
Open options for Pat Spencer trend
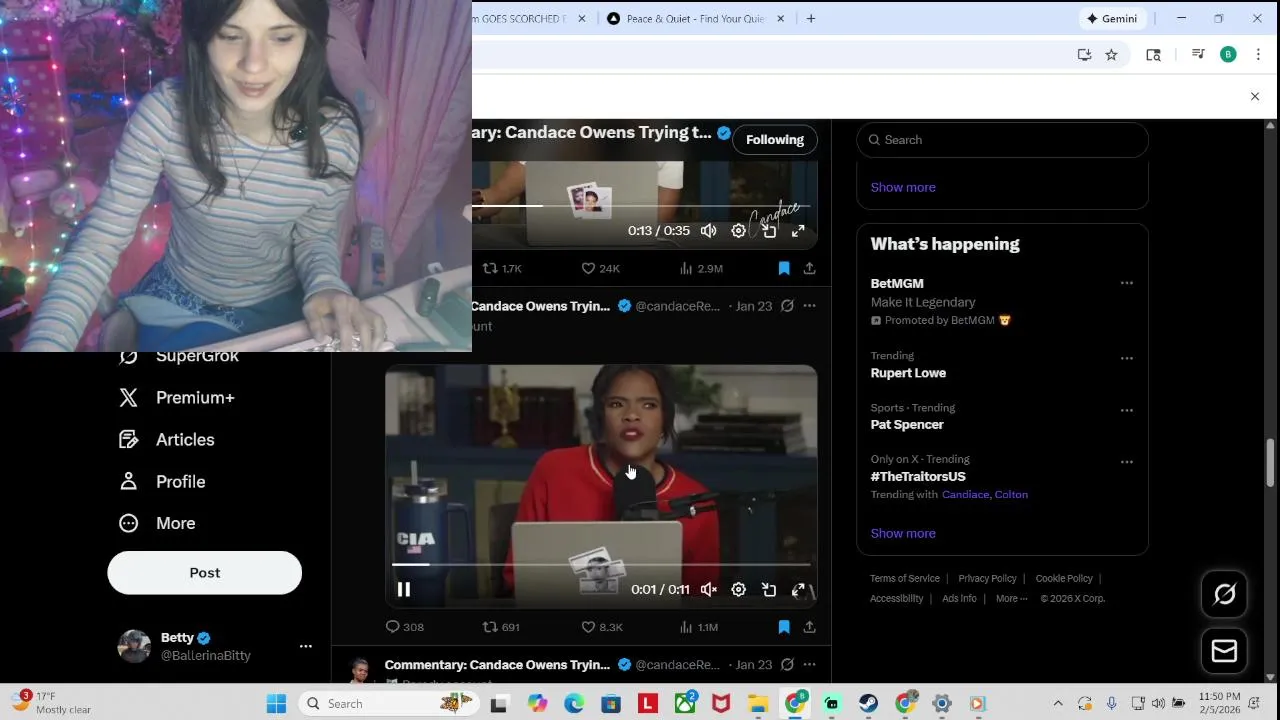[1127, 410]
